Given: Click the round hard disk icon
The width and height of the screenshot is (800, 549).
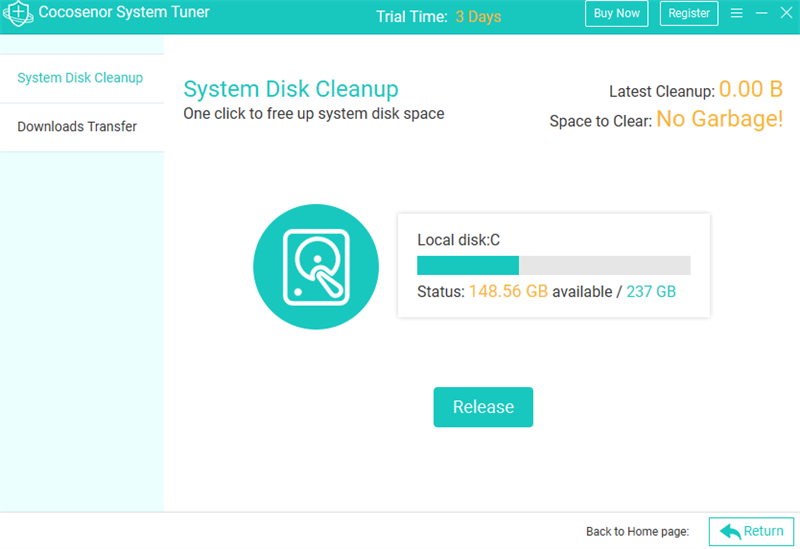Looking at the screenshot, I should tap(316, 267).
